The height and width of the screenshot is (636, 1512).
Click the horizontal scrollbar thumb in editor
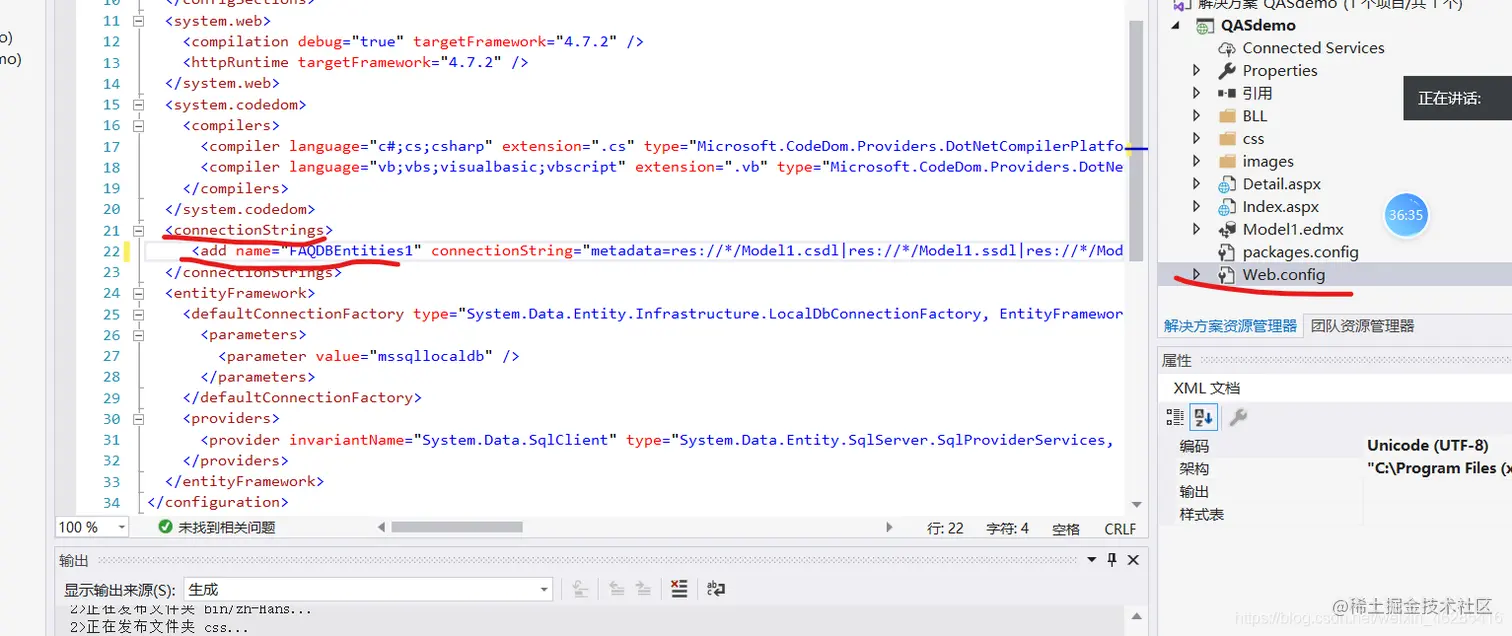[x=456, y=527]
